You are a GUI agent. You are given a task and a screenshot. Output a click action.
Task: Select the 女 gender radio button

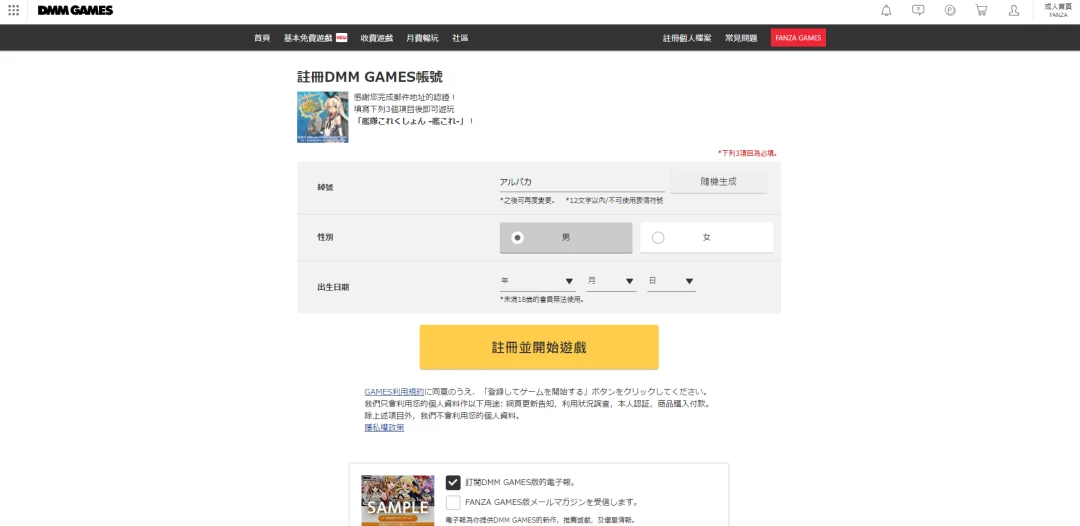pyautogui.click(x=706, y=238)
